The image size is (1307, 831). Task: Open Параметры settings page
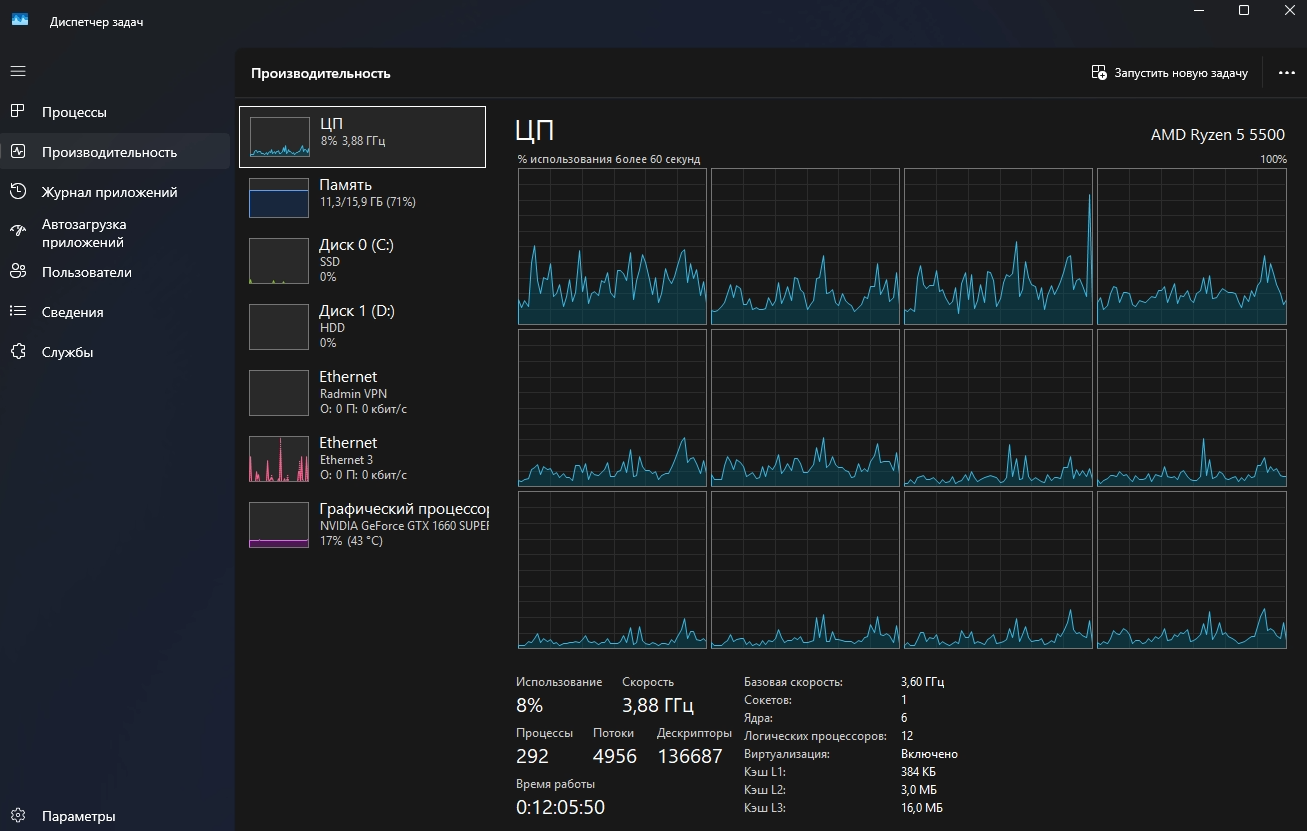(115, 816)
